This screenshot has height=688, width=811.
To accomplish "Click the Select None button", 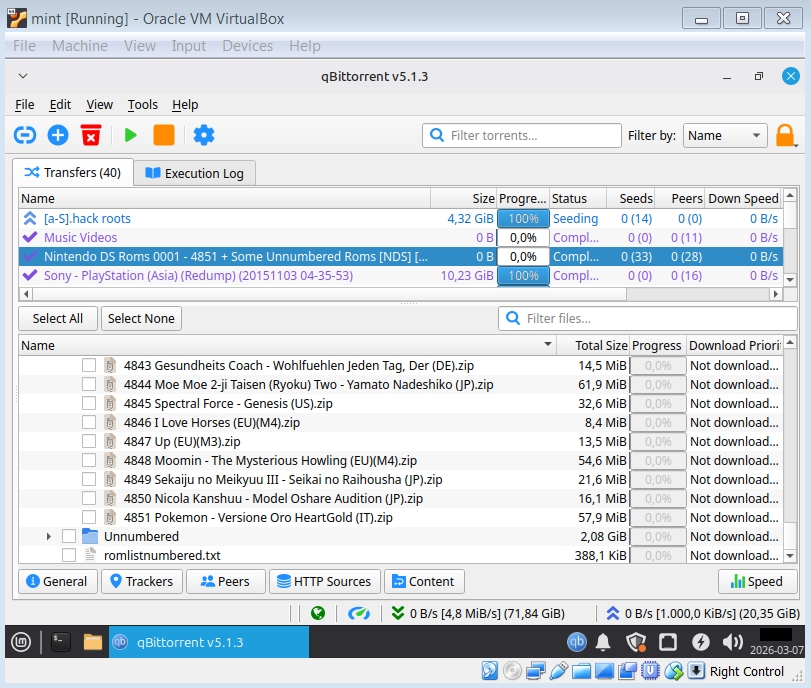I will (141, 318).
